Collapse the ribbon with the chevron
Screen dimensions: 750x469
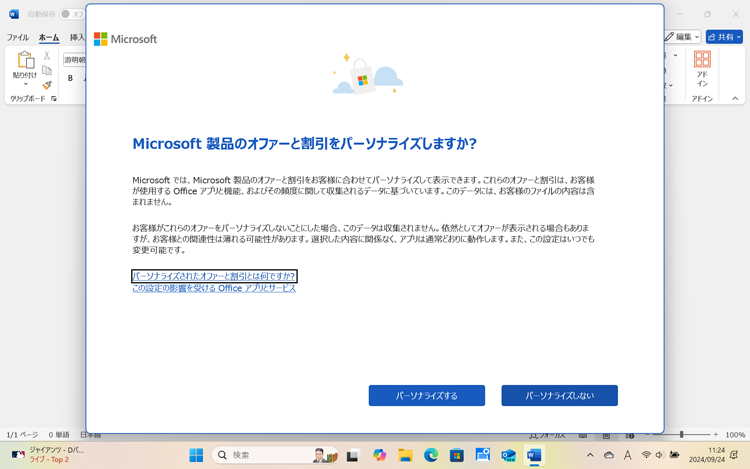(735, 99)
